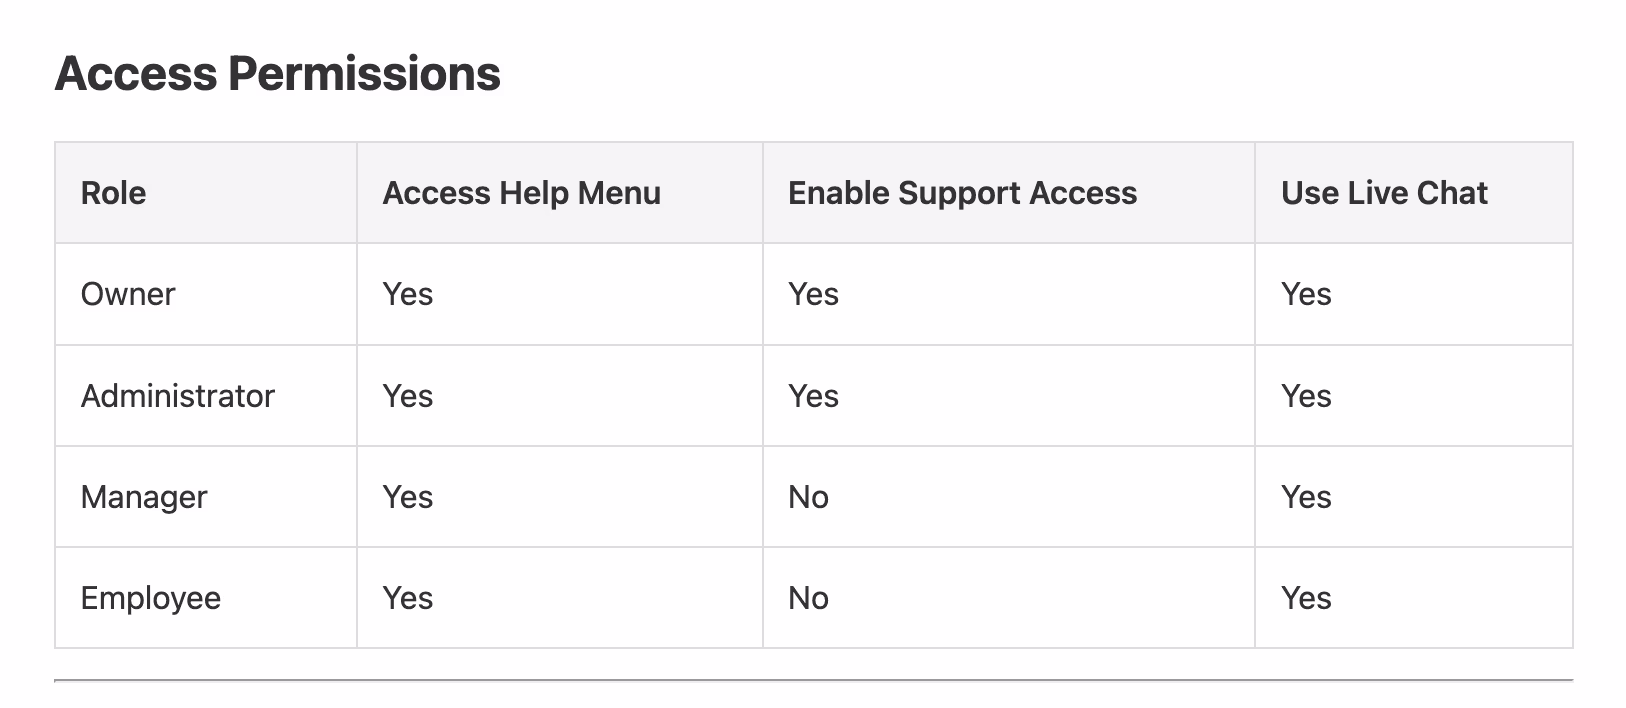The height and width of the screenshot is (708, 1626).
Task: Click the Manager role cell
Action: tap(144, 497)
